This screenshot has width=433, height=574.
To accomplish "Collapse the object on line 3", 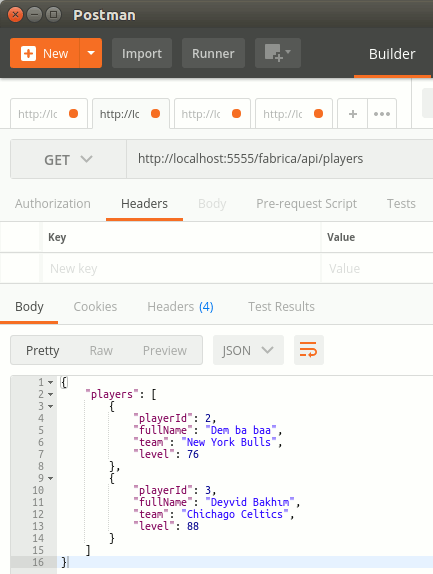I will tap(51, 406).
